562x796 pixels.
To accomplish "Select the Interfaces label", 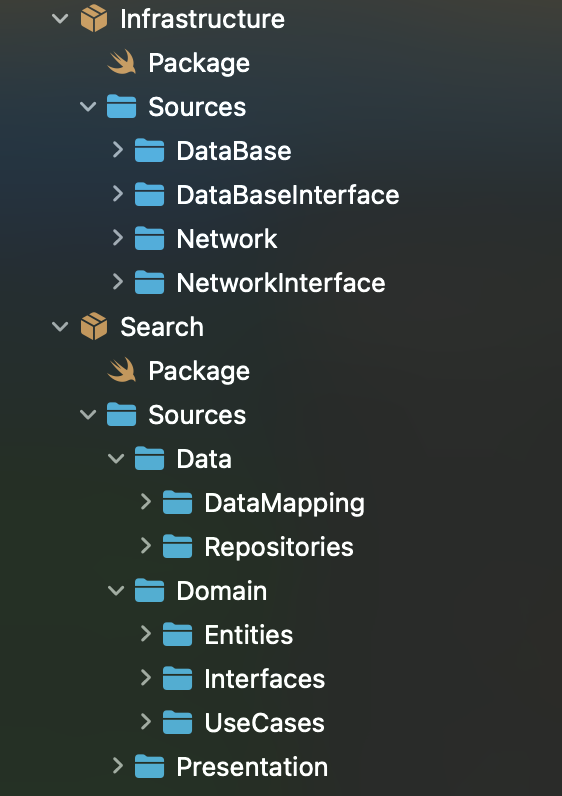I will [265, 679].
